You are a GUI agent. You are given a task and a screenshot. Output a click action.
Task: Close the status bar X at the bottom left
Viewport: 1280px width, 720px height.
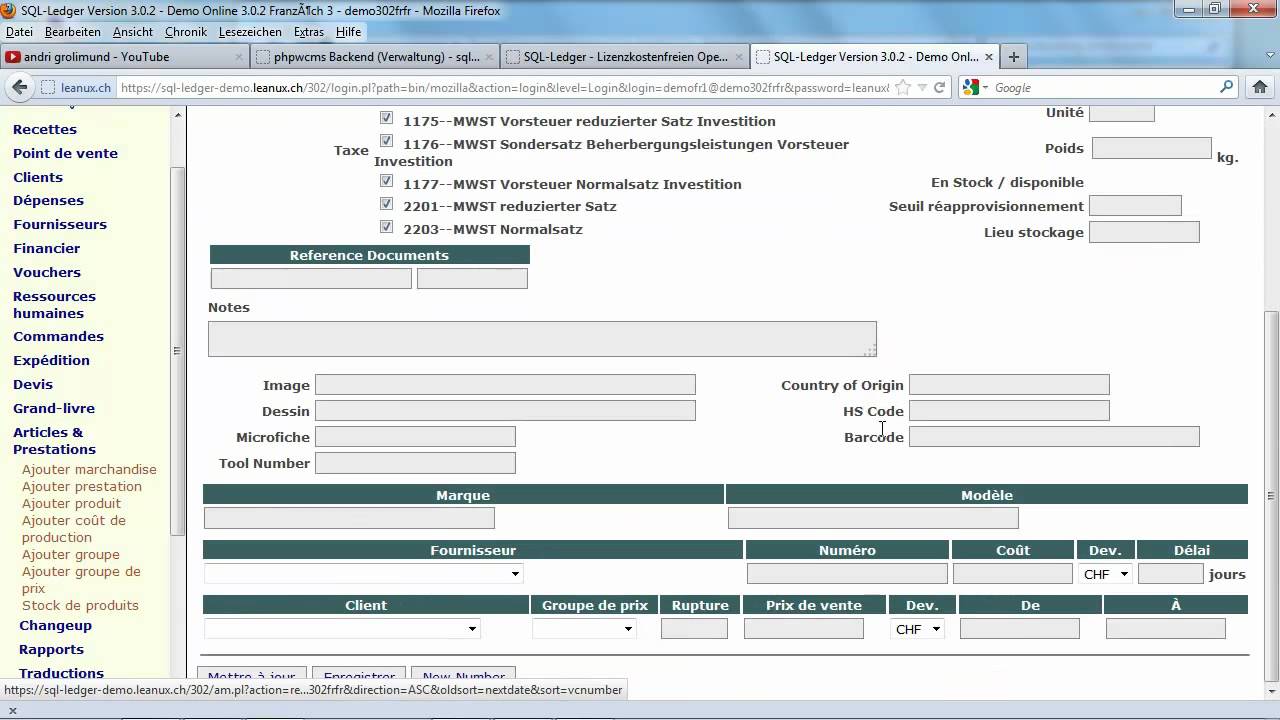tap(12, 710)
